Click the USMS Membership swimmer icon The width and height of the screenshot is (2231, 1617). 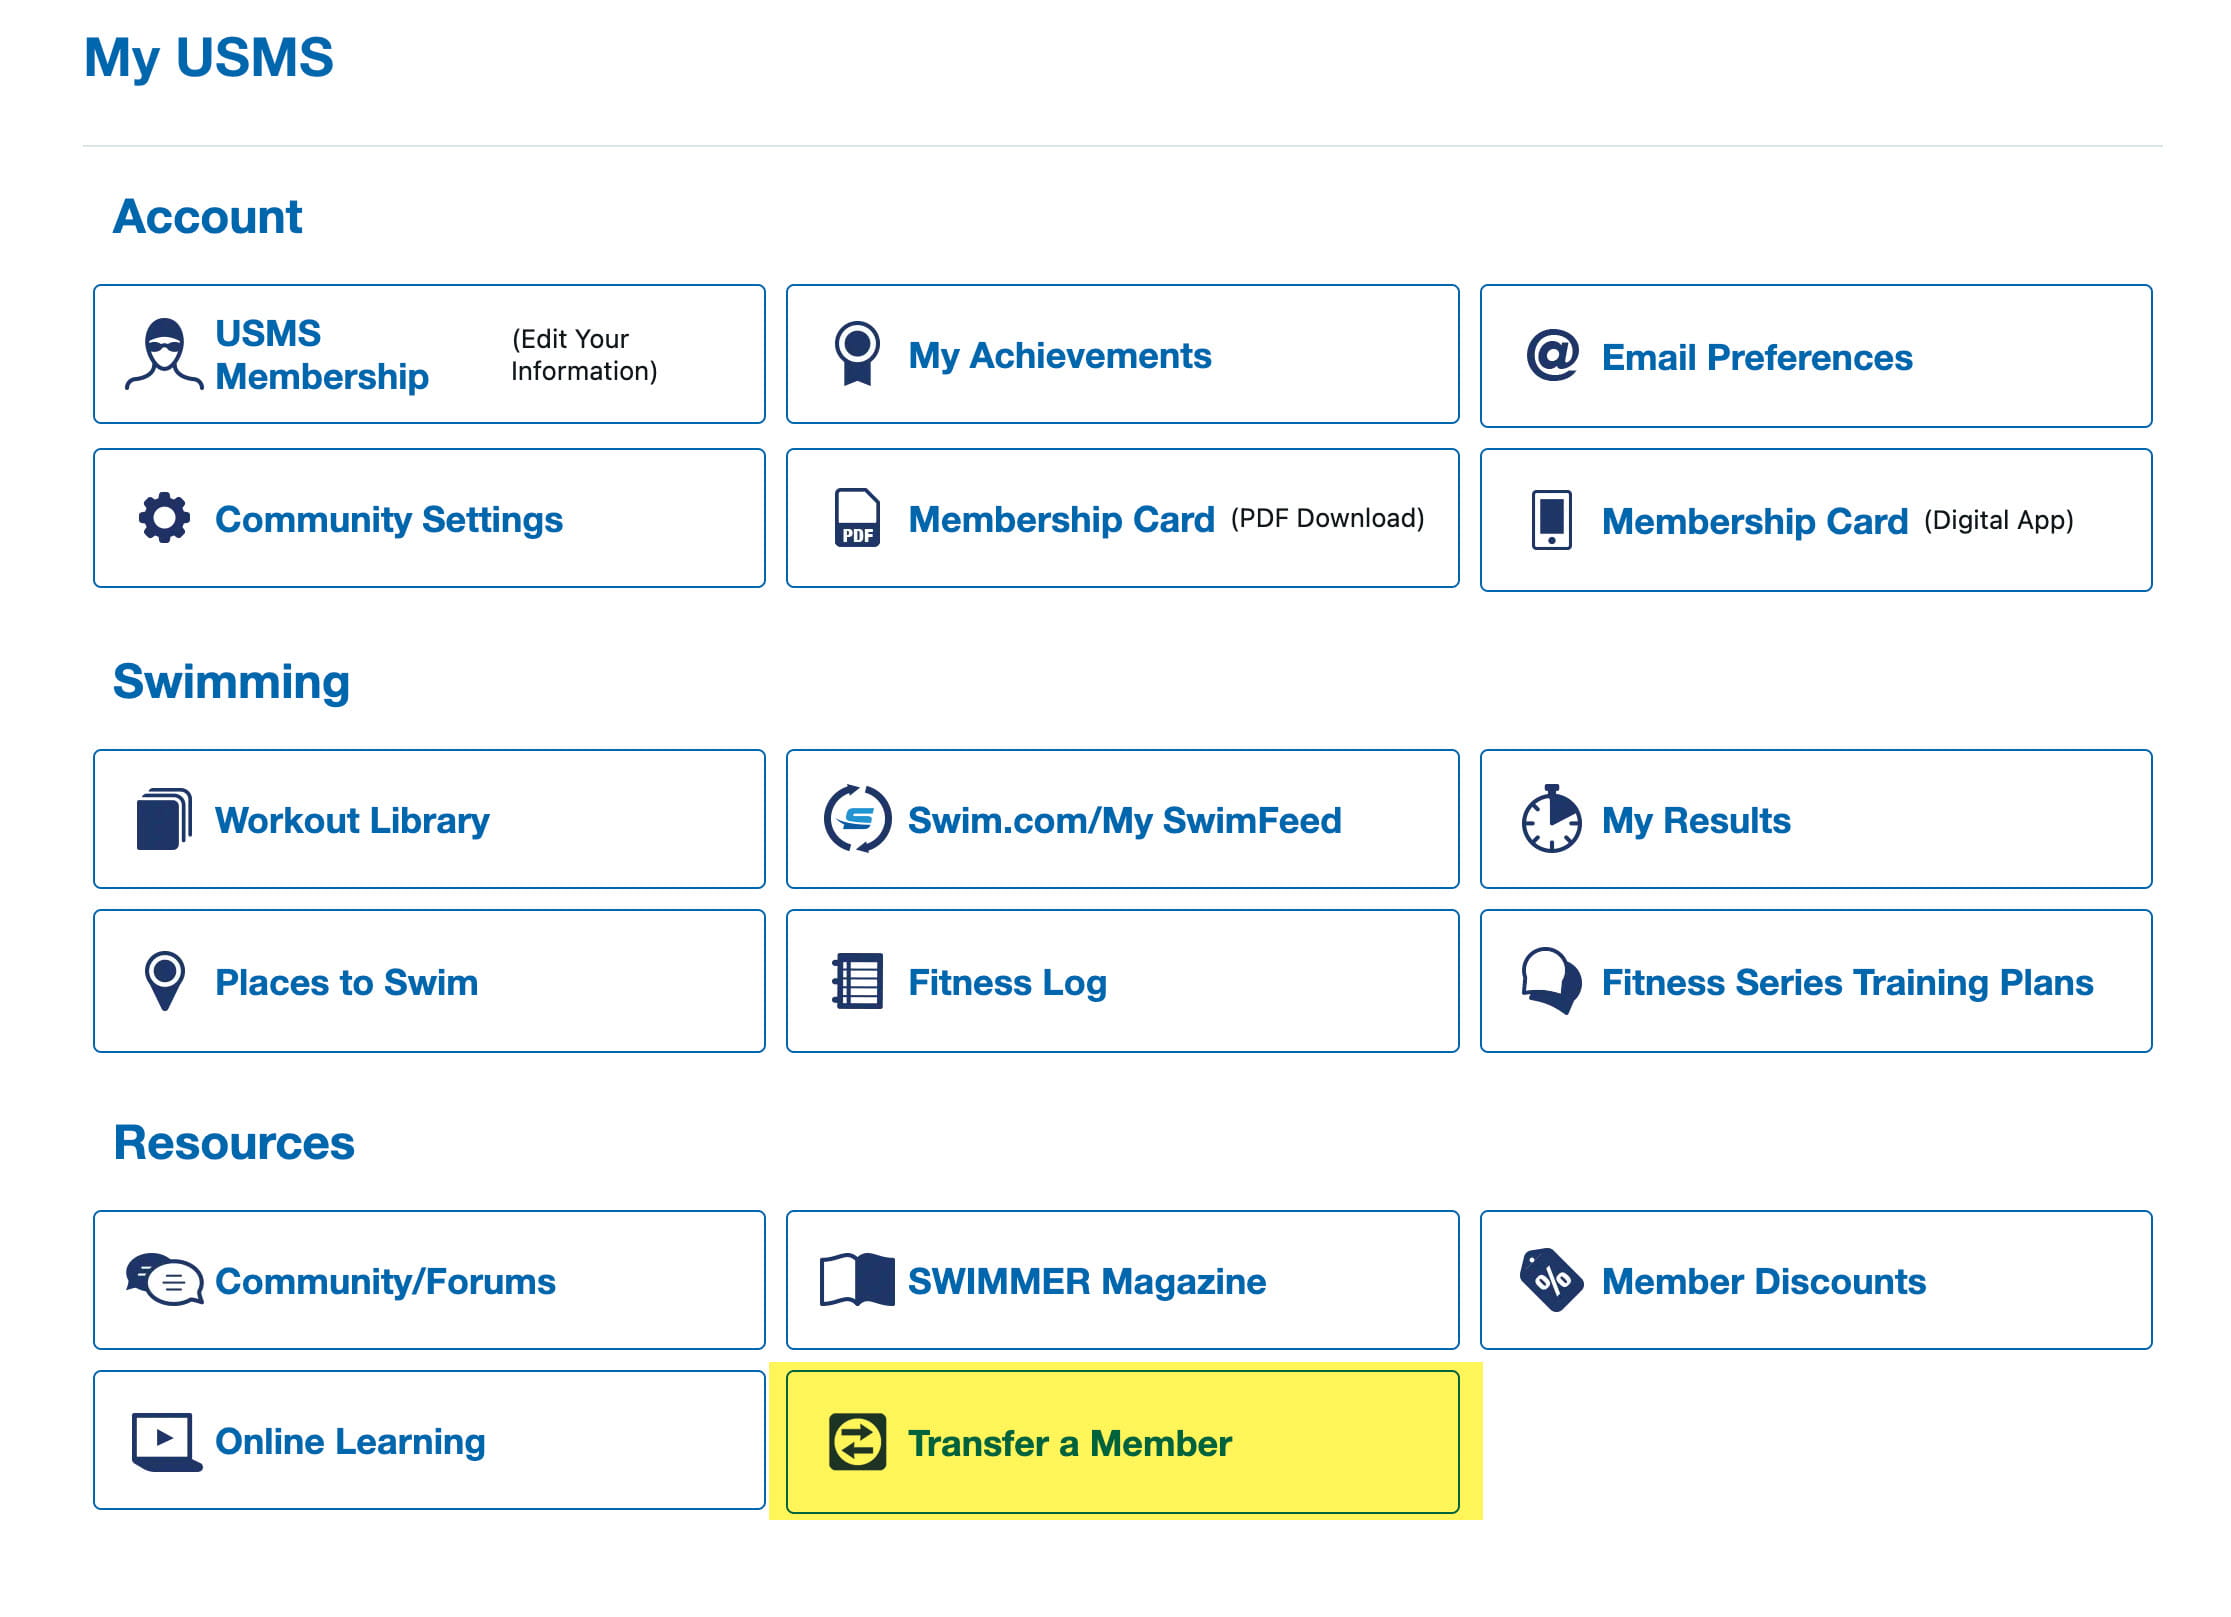(163, 355)
